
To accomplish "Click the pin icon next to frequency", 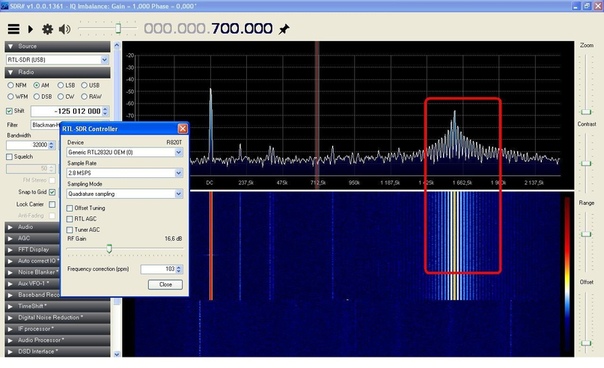I will (x=284, y=29).
